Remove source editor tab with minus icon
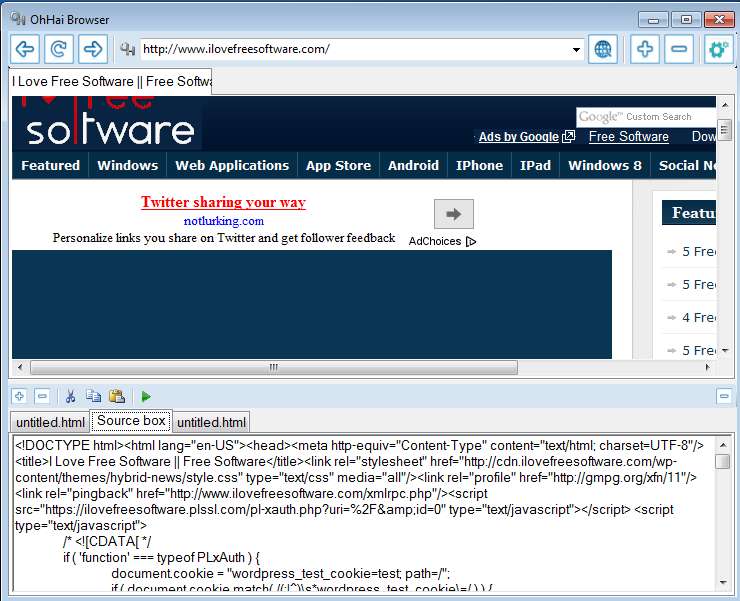740x601 pixels. (x=42, y=396)
